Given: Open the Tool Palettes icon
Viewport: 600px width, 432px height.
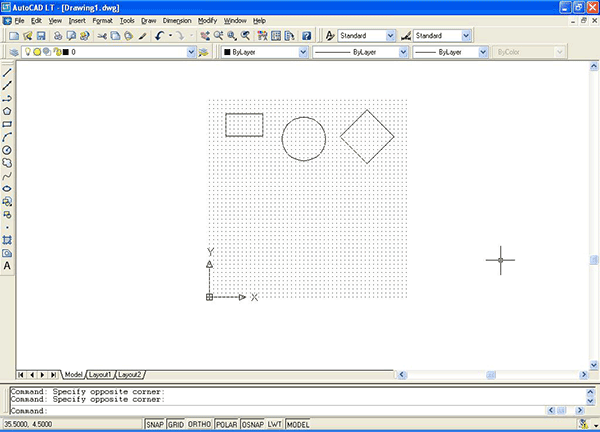Looking at the screenshot, I should click(x=290, y=36).
